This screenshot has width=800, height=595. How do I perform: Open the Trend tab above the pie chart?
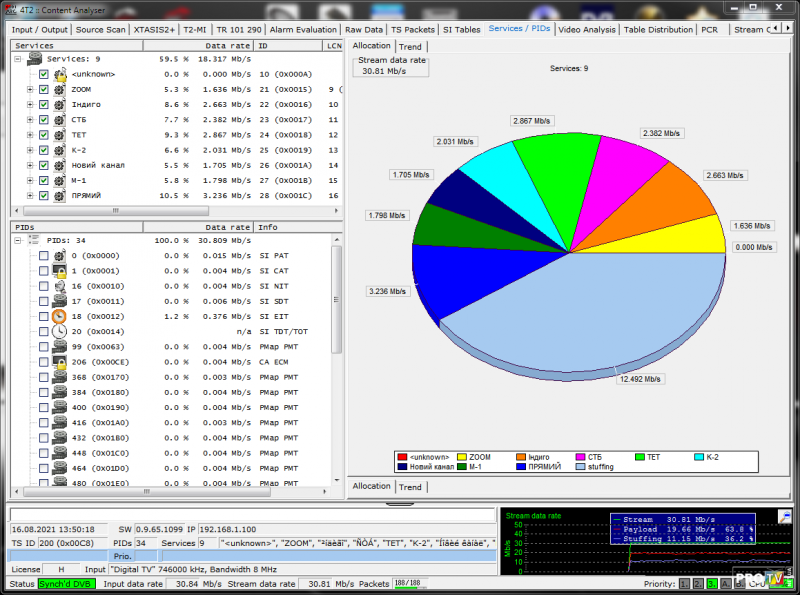411,46
